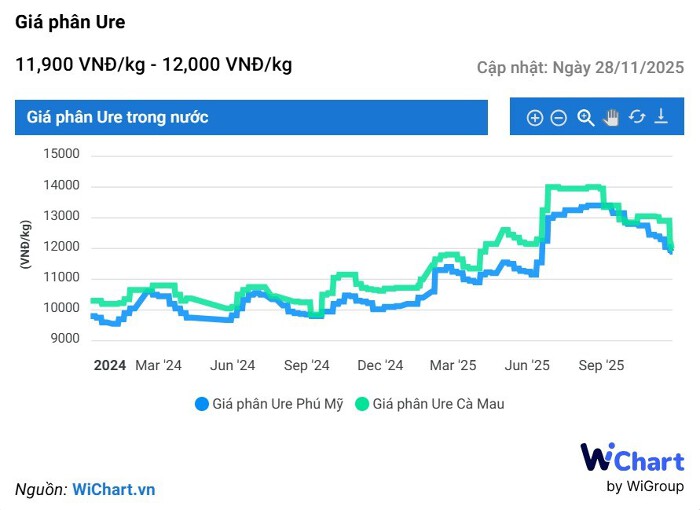Click the Cập nhật update date text

click(580, 67)
